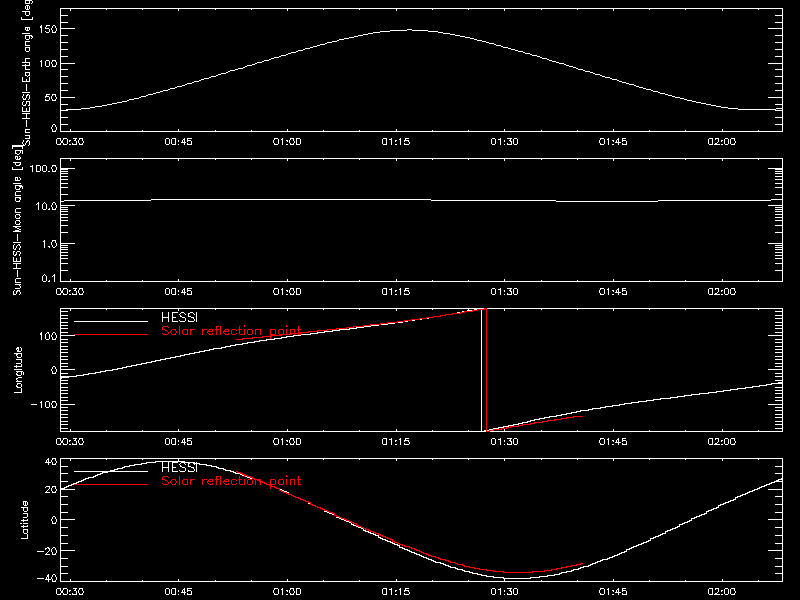Screen dimensions: 800x600
Task: Click the 1.0 tick on Moon angle axis
Action: 49,244
